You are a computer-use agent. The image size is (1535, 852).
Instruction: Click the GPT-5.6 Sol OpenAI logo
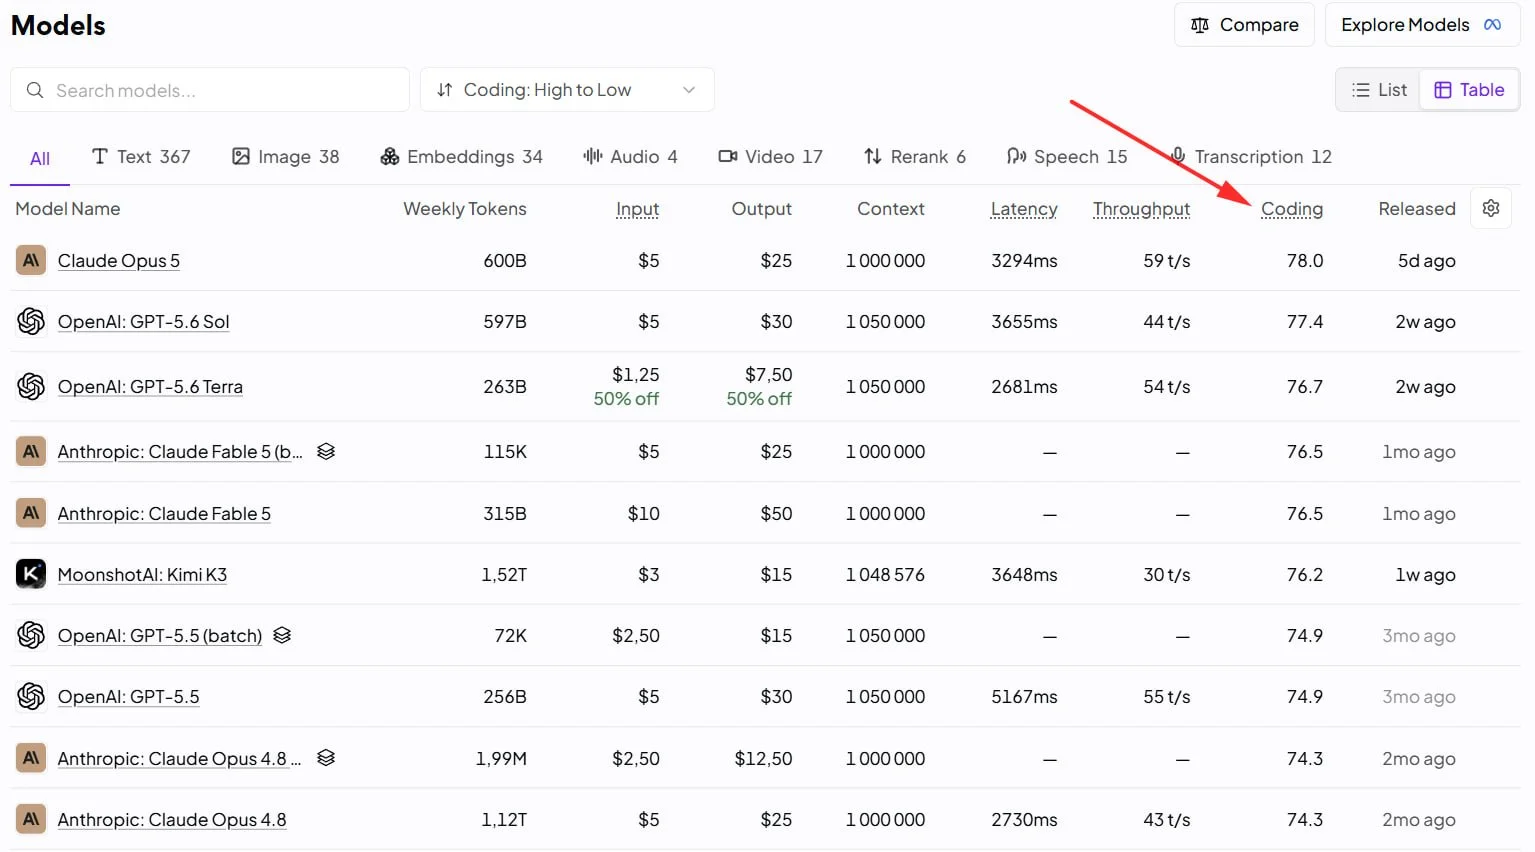point(31,321)
